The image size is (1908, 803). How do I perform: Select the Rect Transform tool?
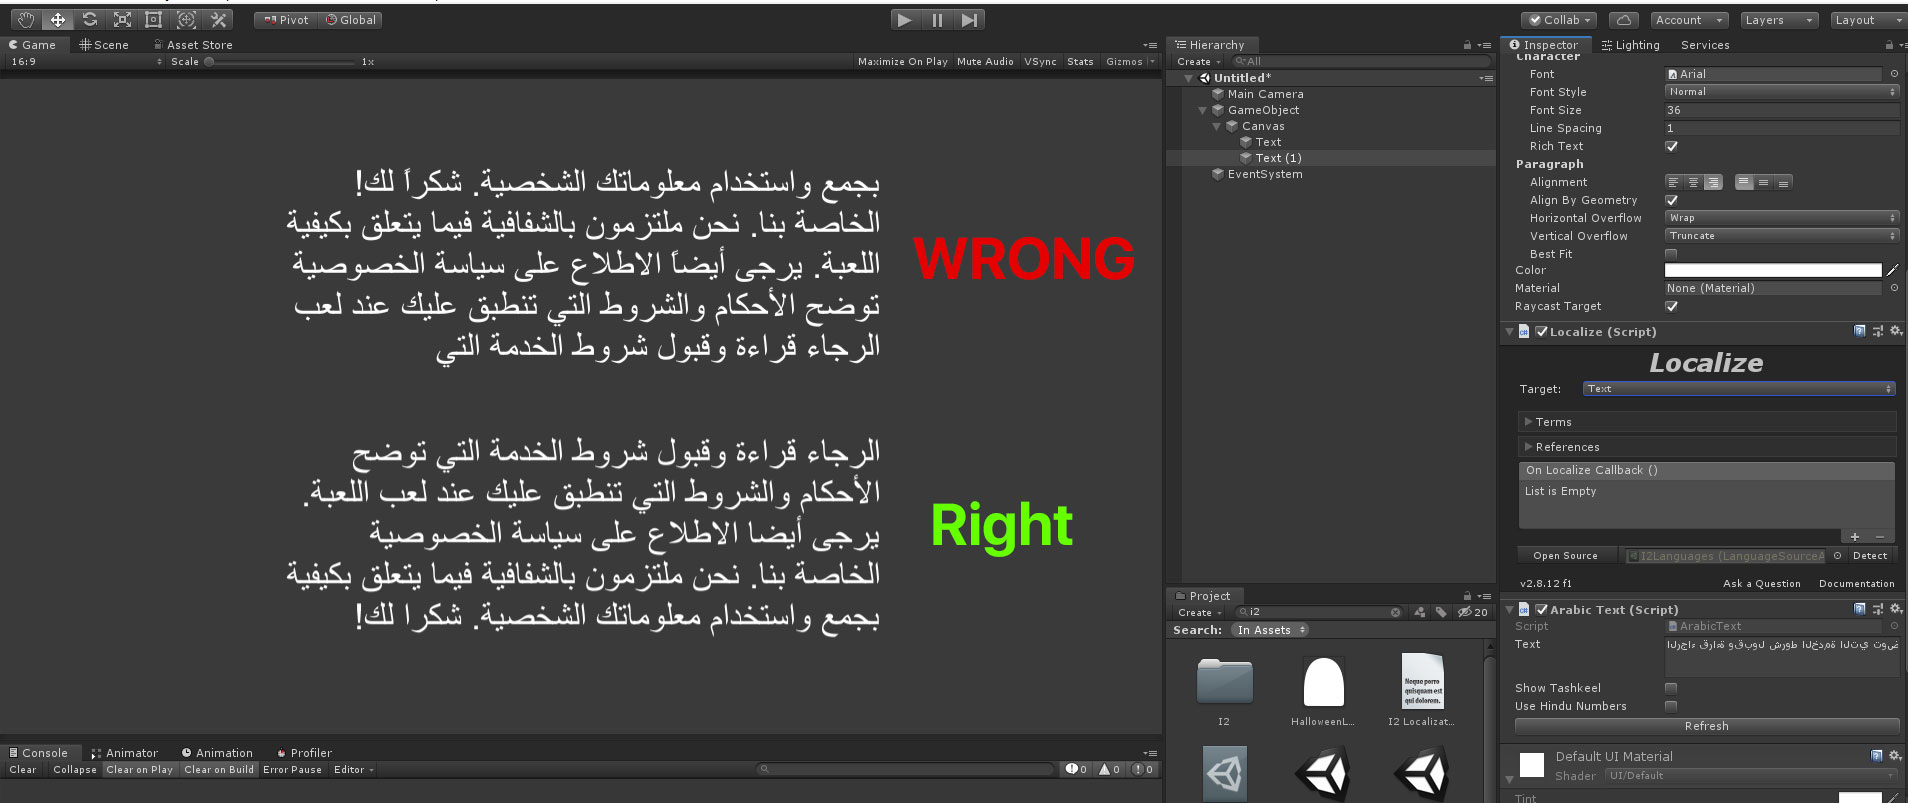154,20
